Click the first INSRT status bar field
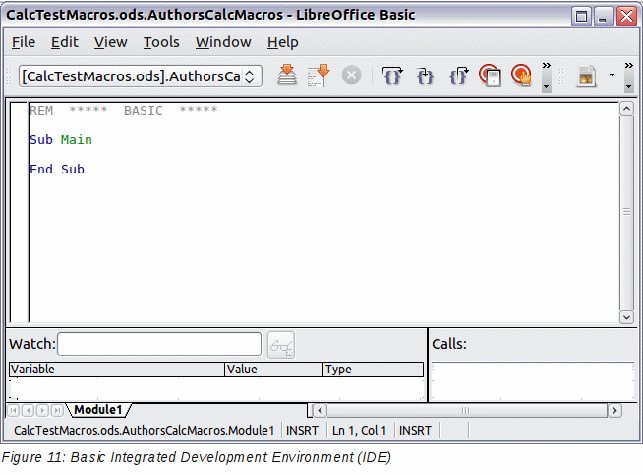The image size is (643, 475). coord(302,431)
